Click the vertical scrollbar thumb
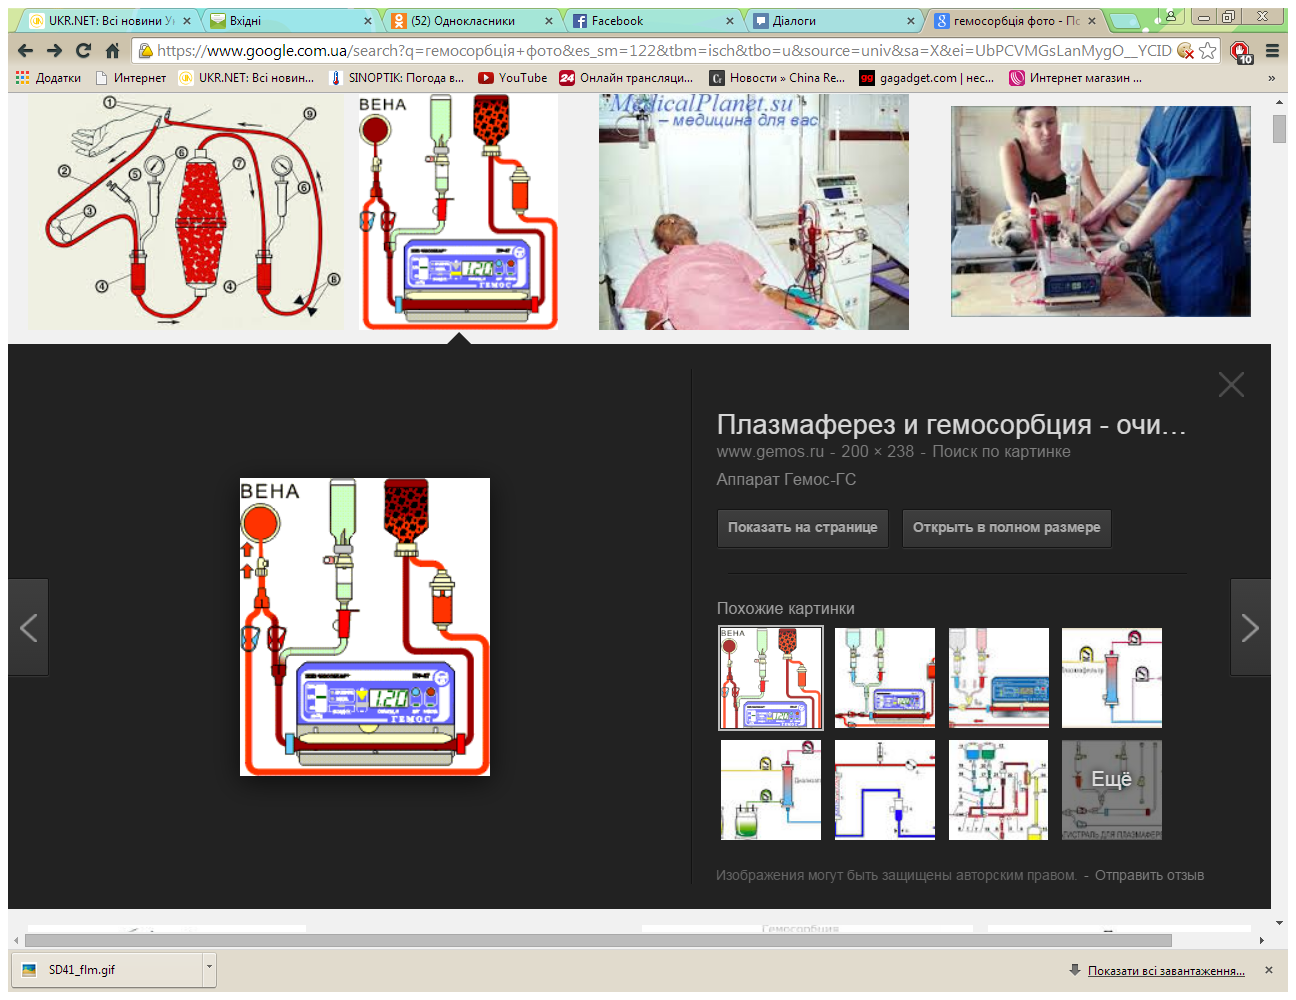This screenshot has width=1296, height=1000. click(x=1280, y=129)
